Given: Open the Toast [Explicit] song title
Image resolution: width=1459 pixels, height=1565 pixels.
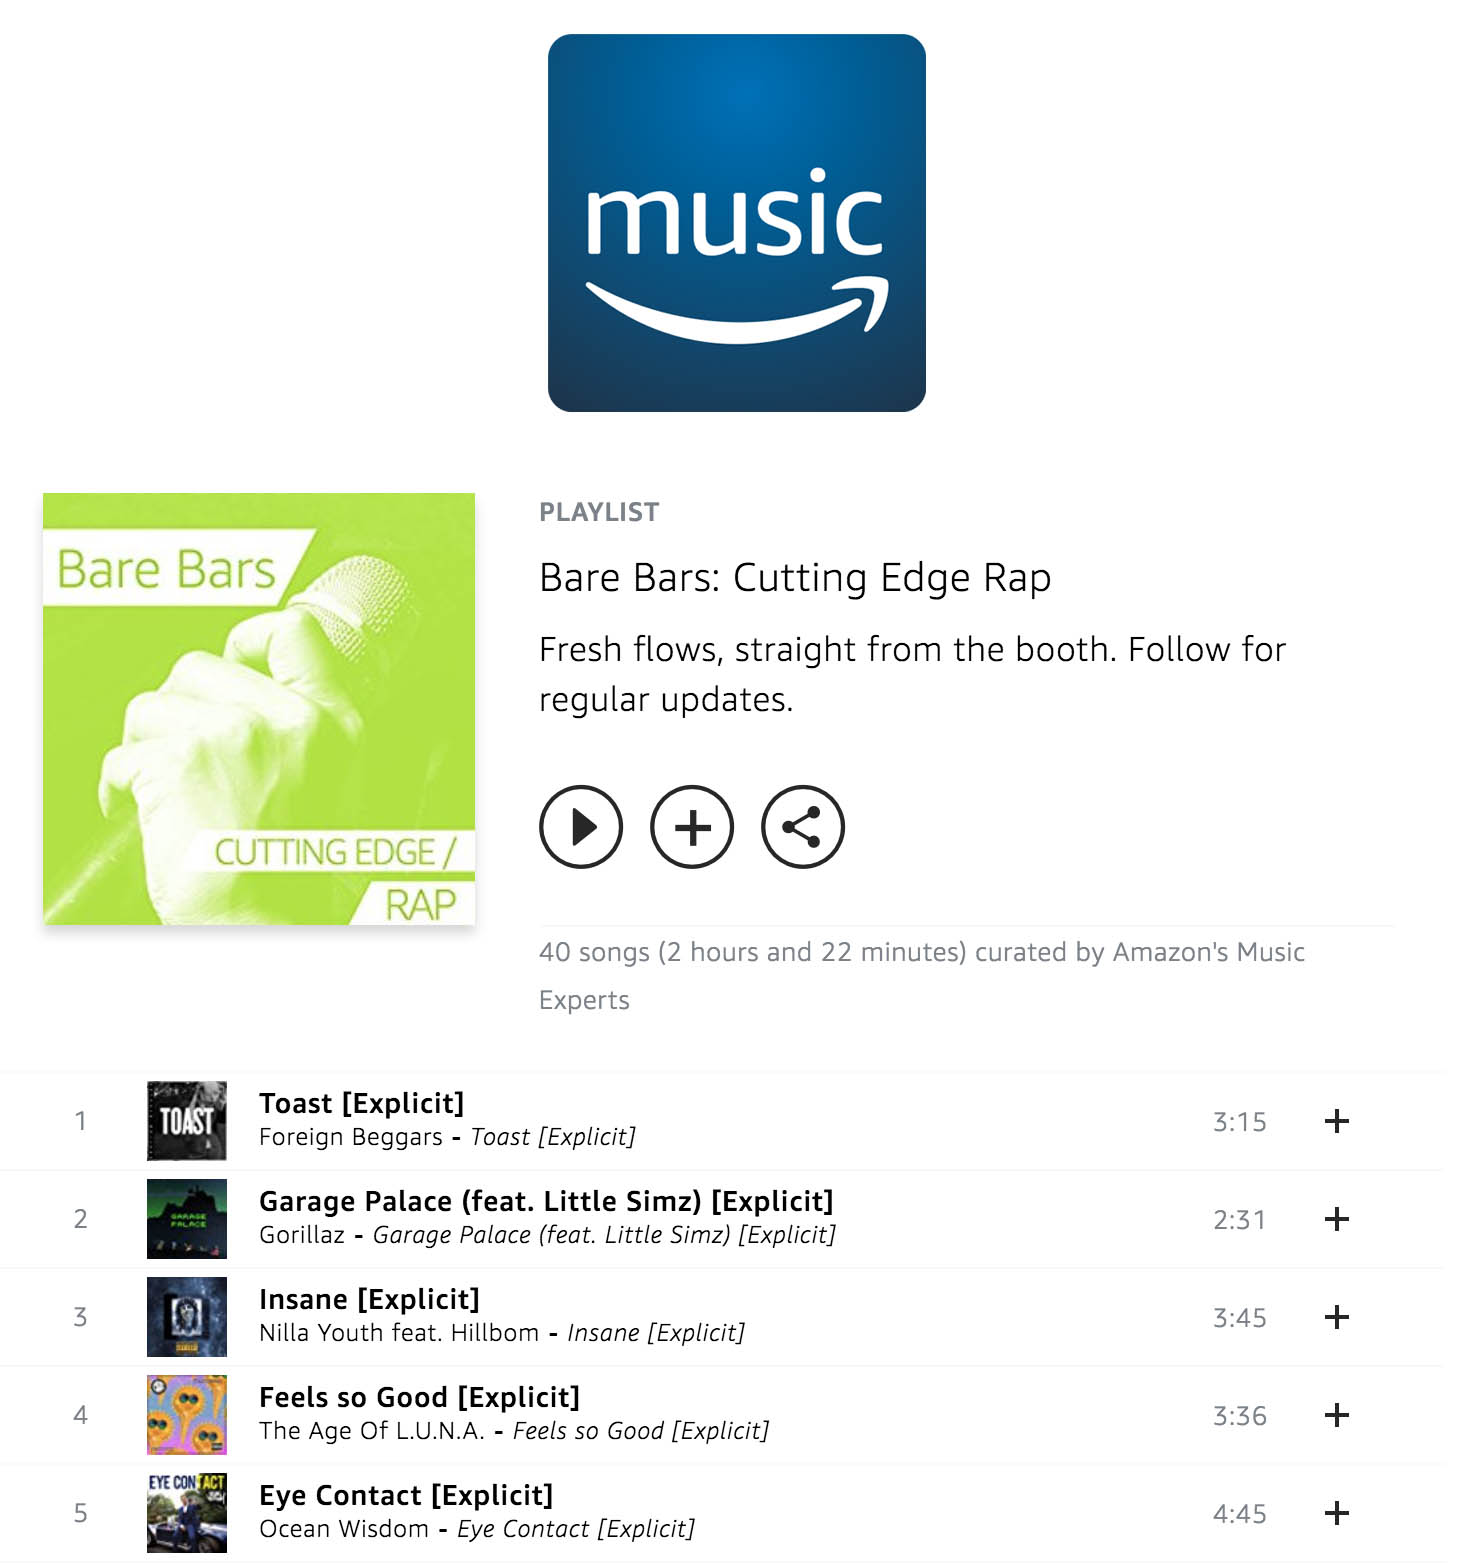Looking at the screenshot, I should pyautogui.click(x=361, y=1103).
